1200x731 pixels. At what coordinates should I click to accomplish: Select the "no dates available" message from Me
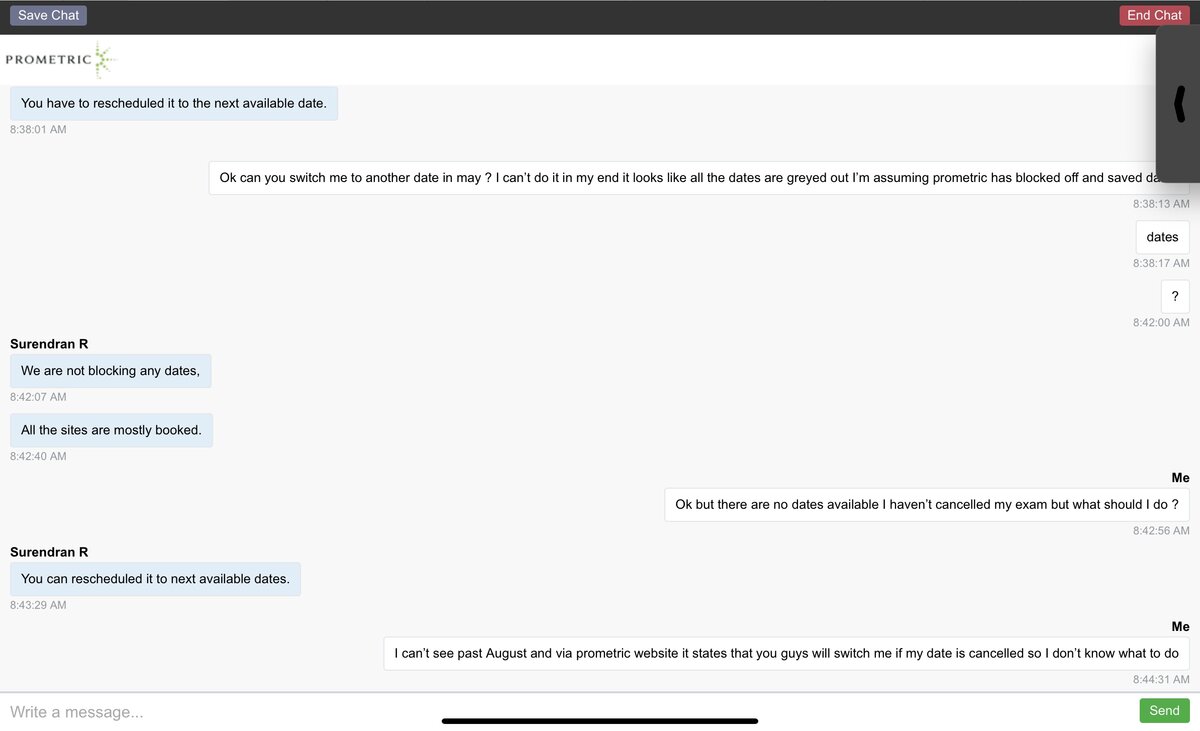pyautogui.click(x=926, y=504)
